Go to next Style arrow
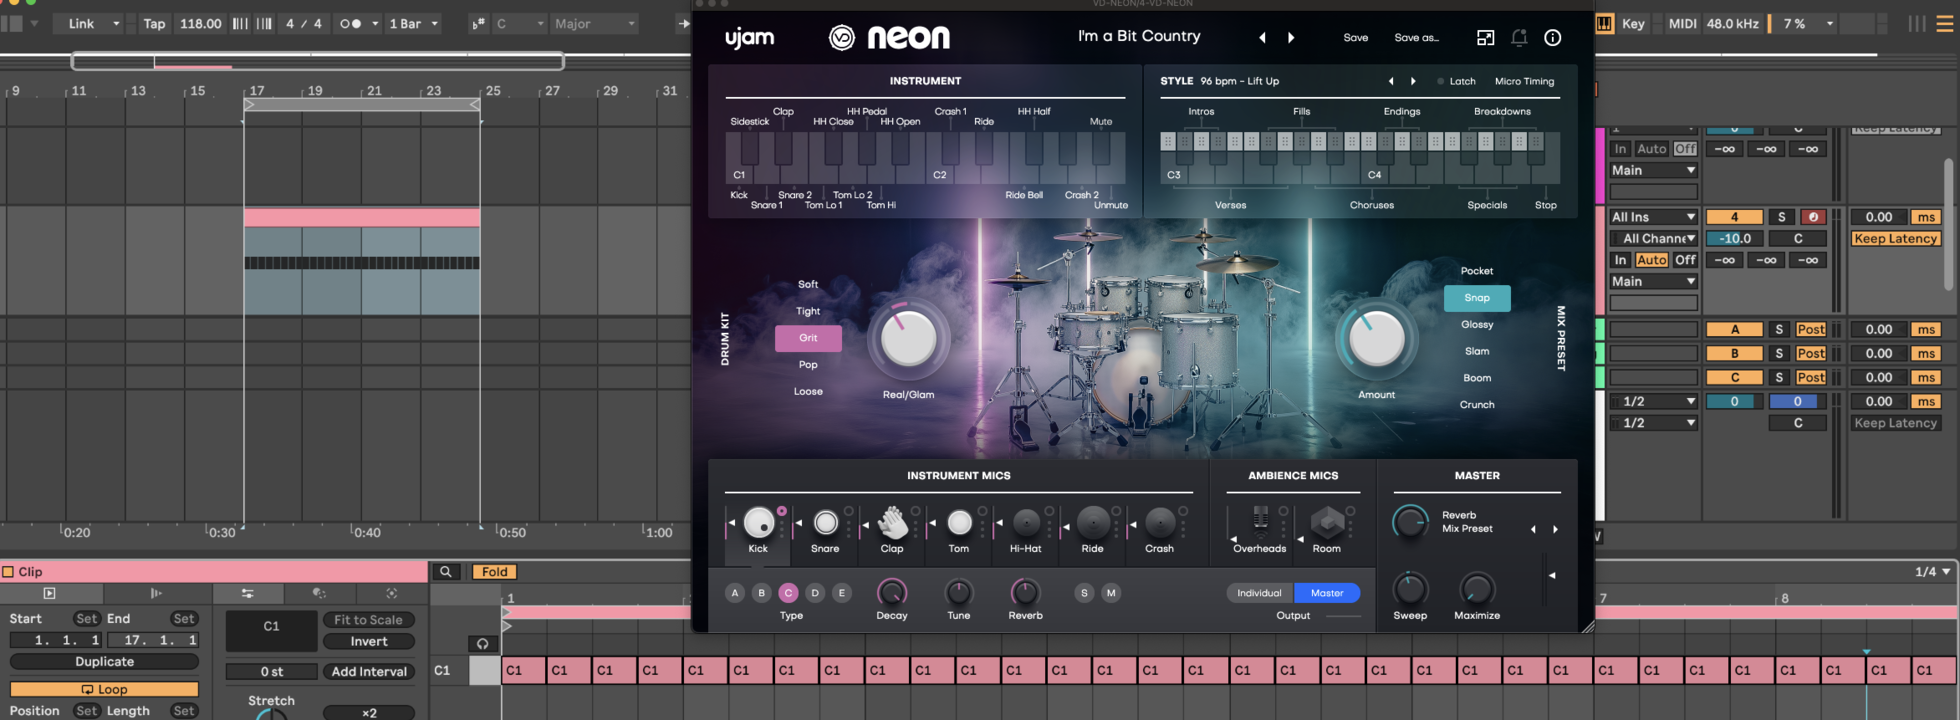This screenshot has height=720, width=1960. coord(1413,81)
